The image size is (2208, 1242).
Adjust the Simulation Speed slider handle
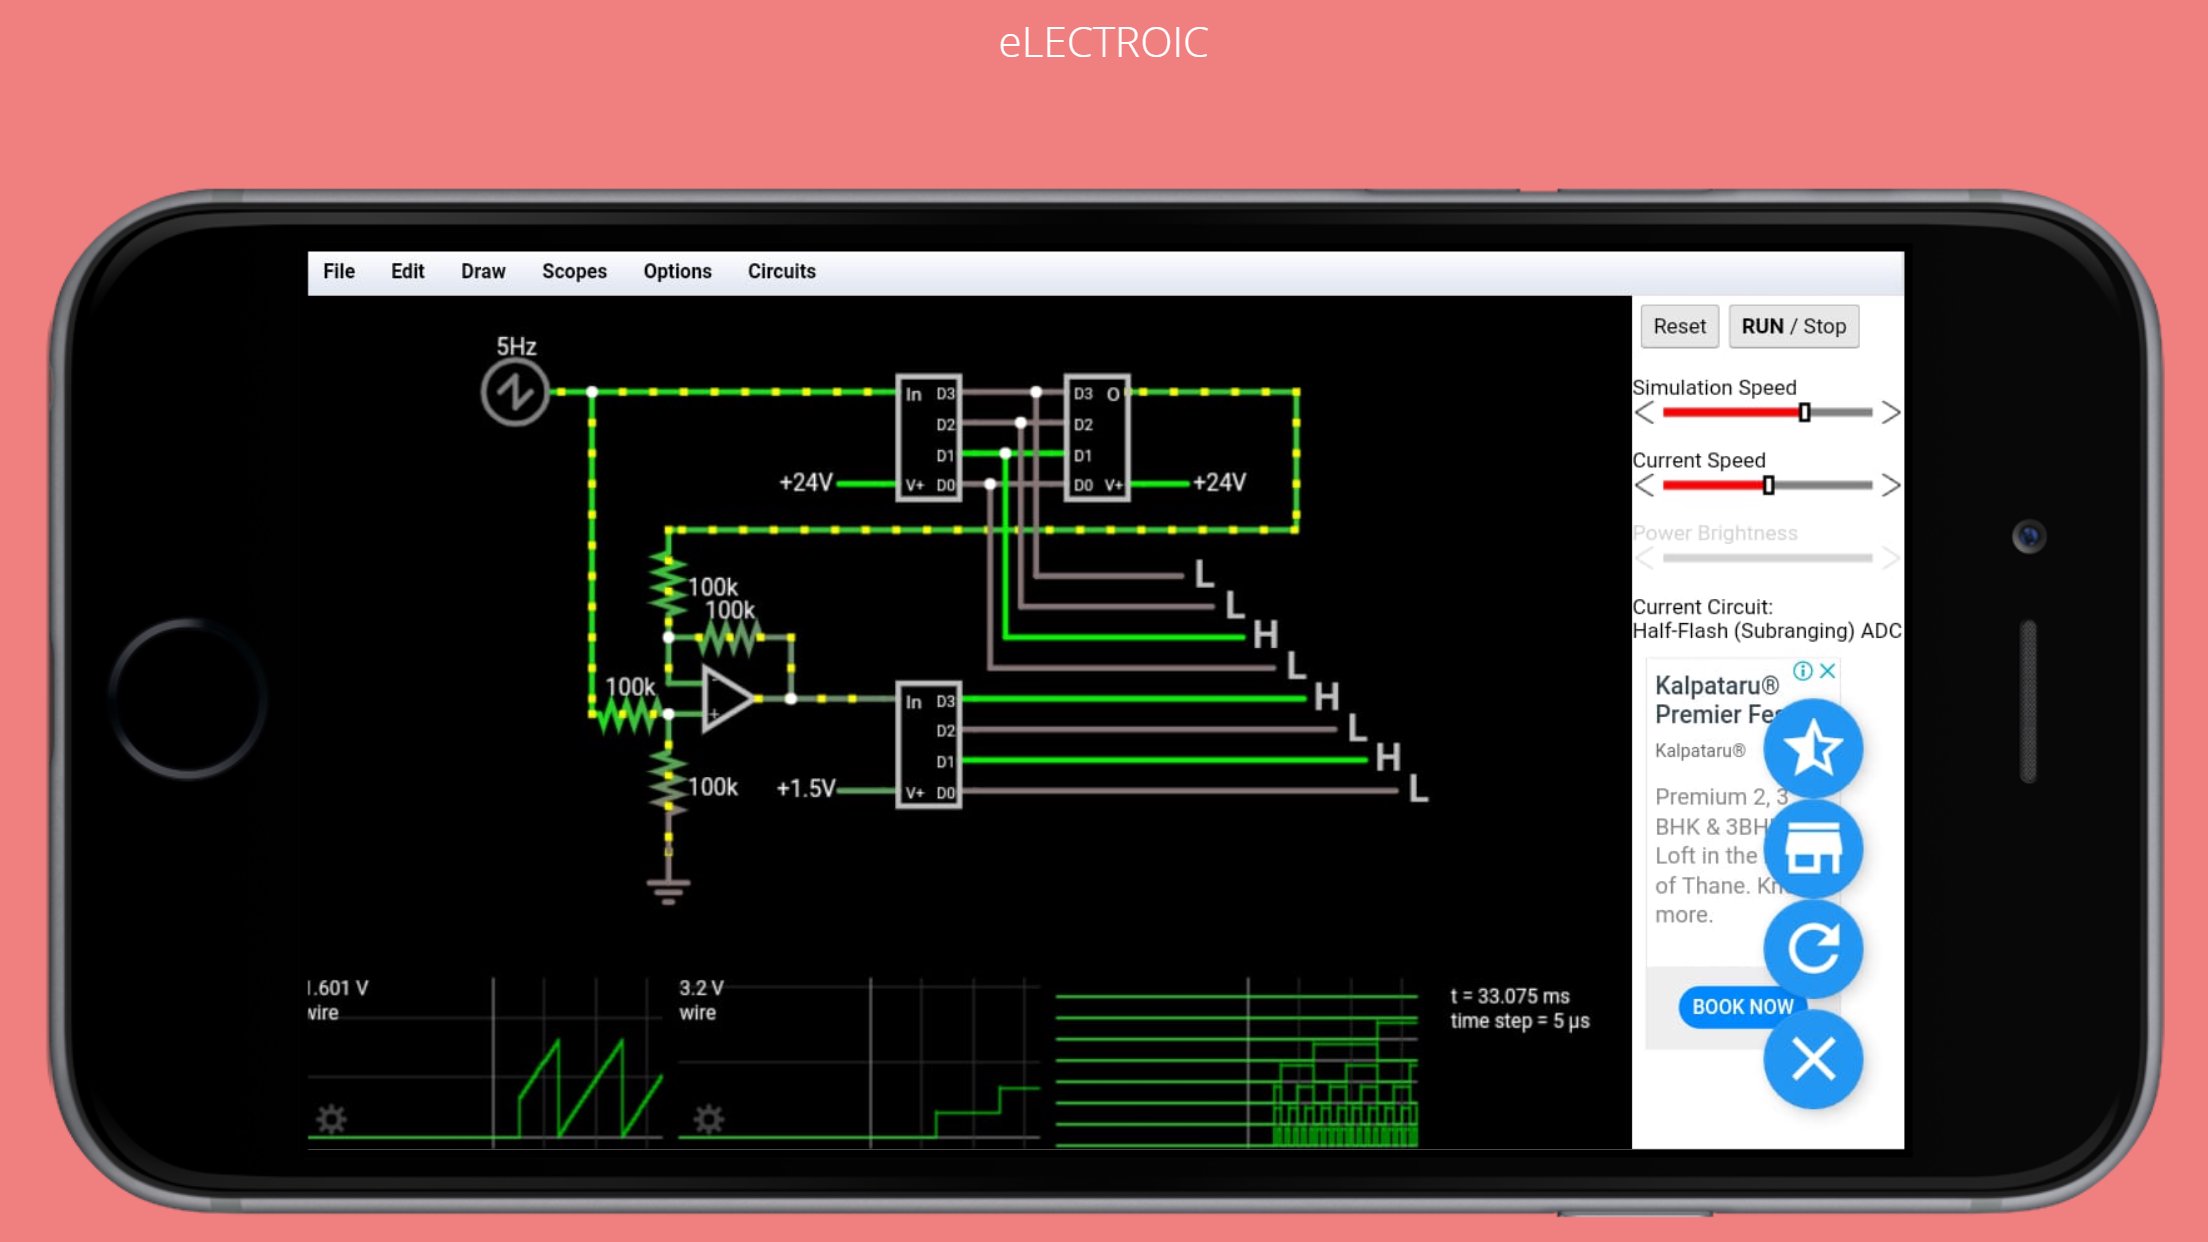click(x=1803, y=411)
